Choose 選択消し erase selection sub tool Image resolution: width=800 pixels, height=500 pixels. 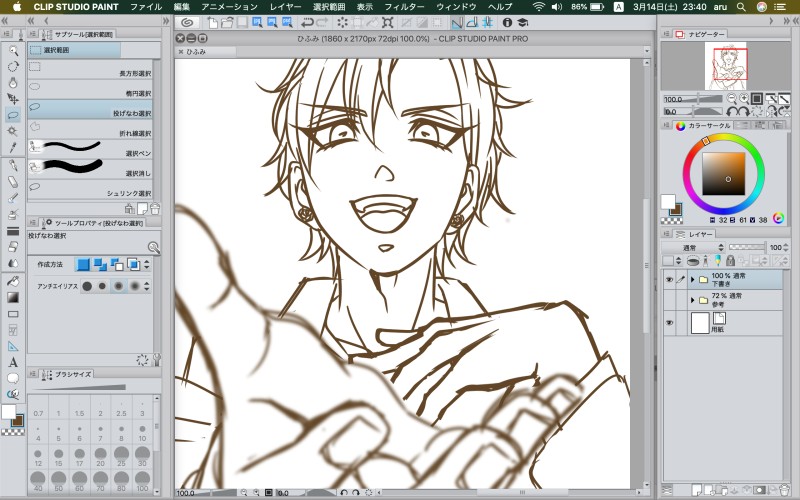tap(90, 169)
